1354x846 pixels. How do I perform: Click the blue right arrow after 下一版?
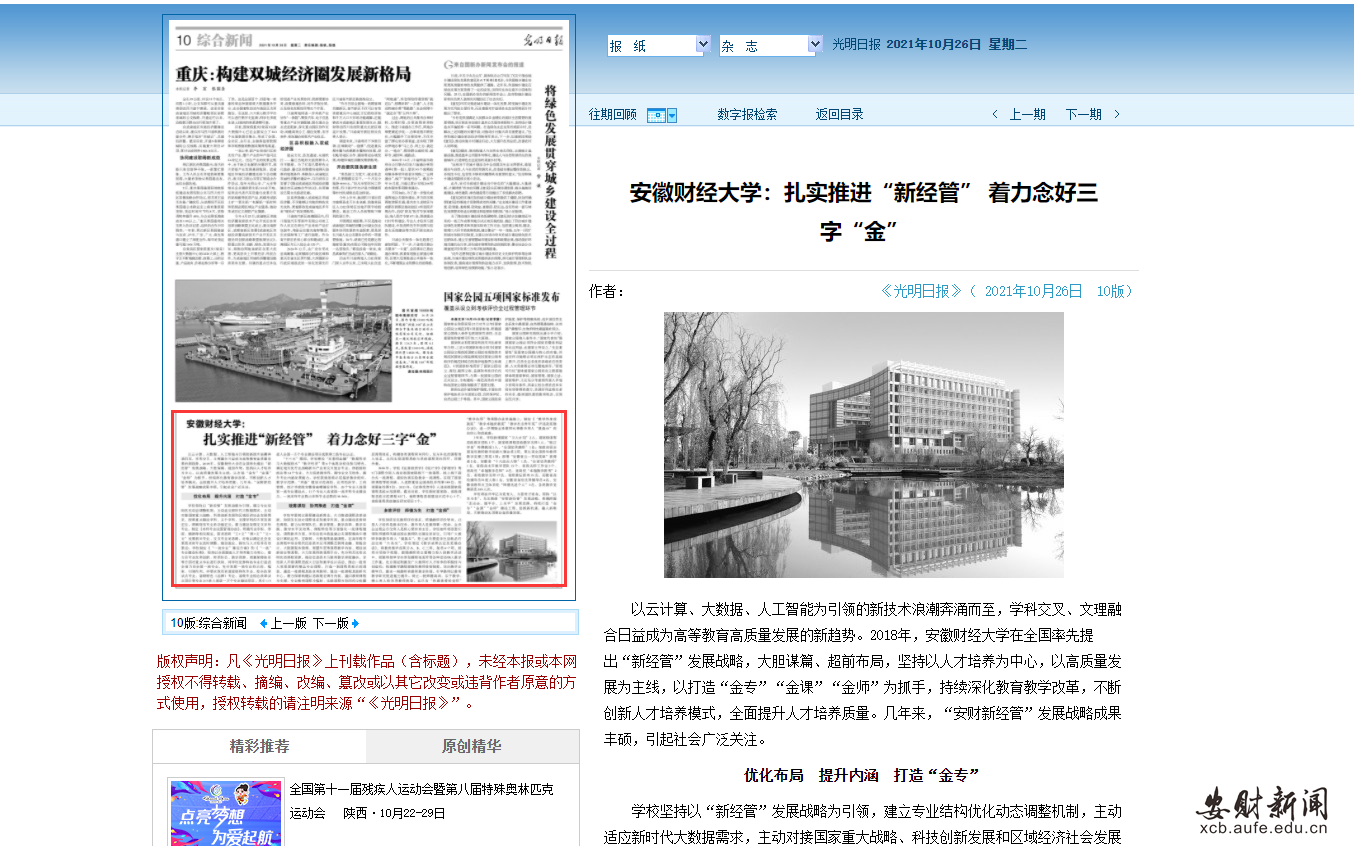(355, 623)
